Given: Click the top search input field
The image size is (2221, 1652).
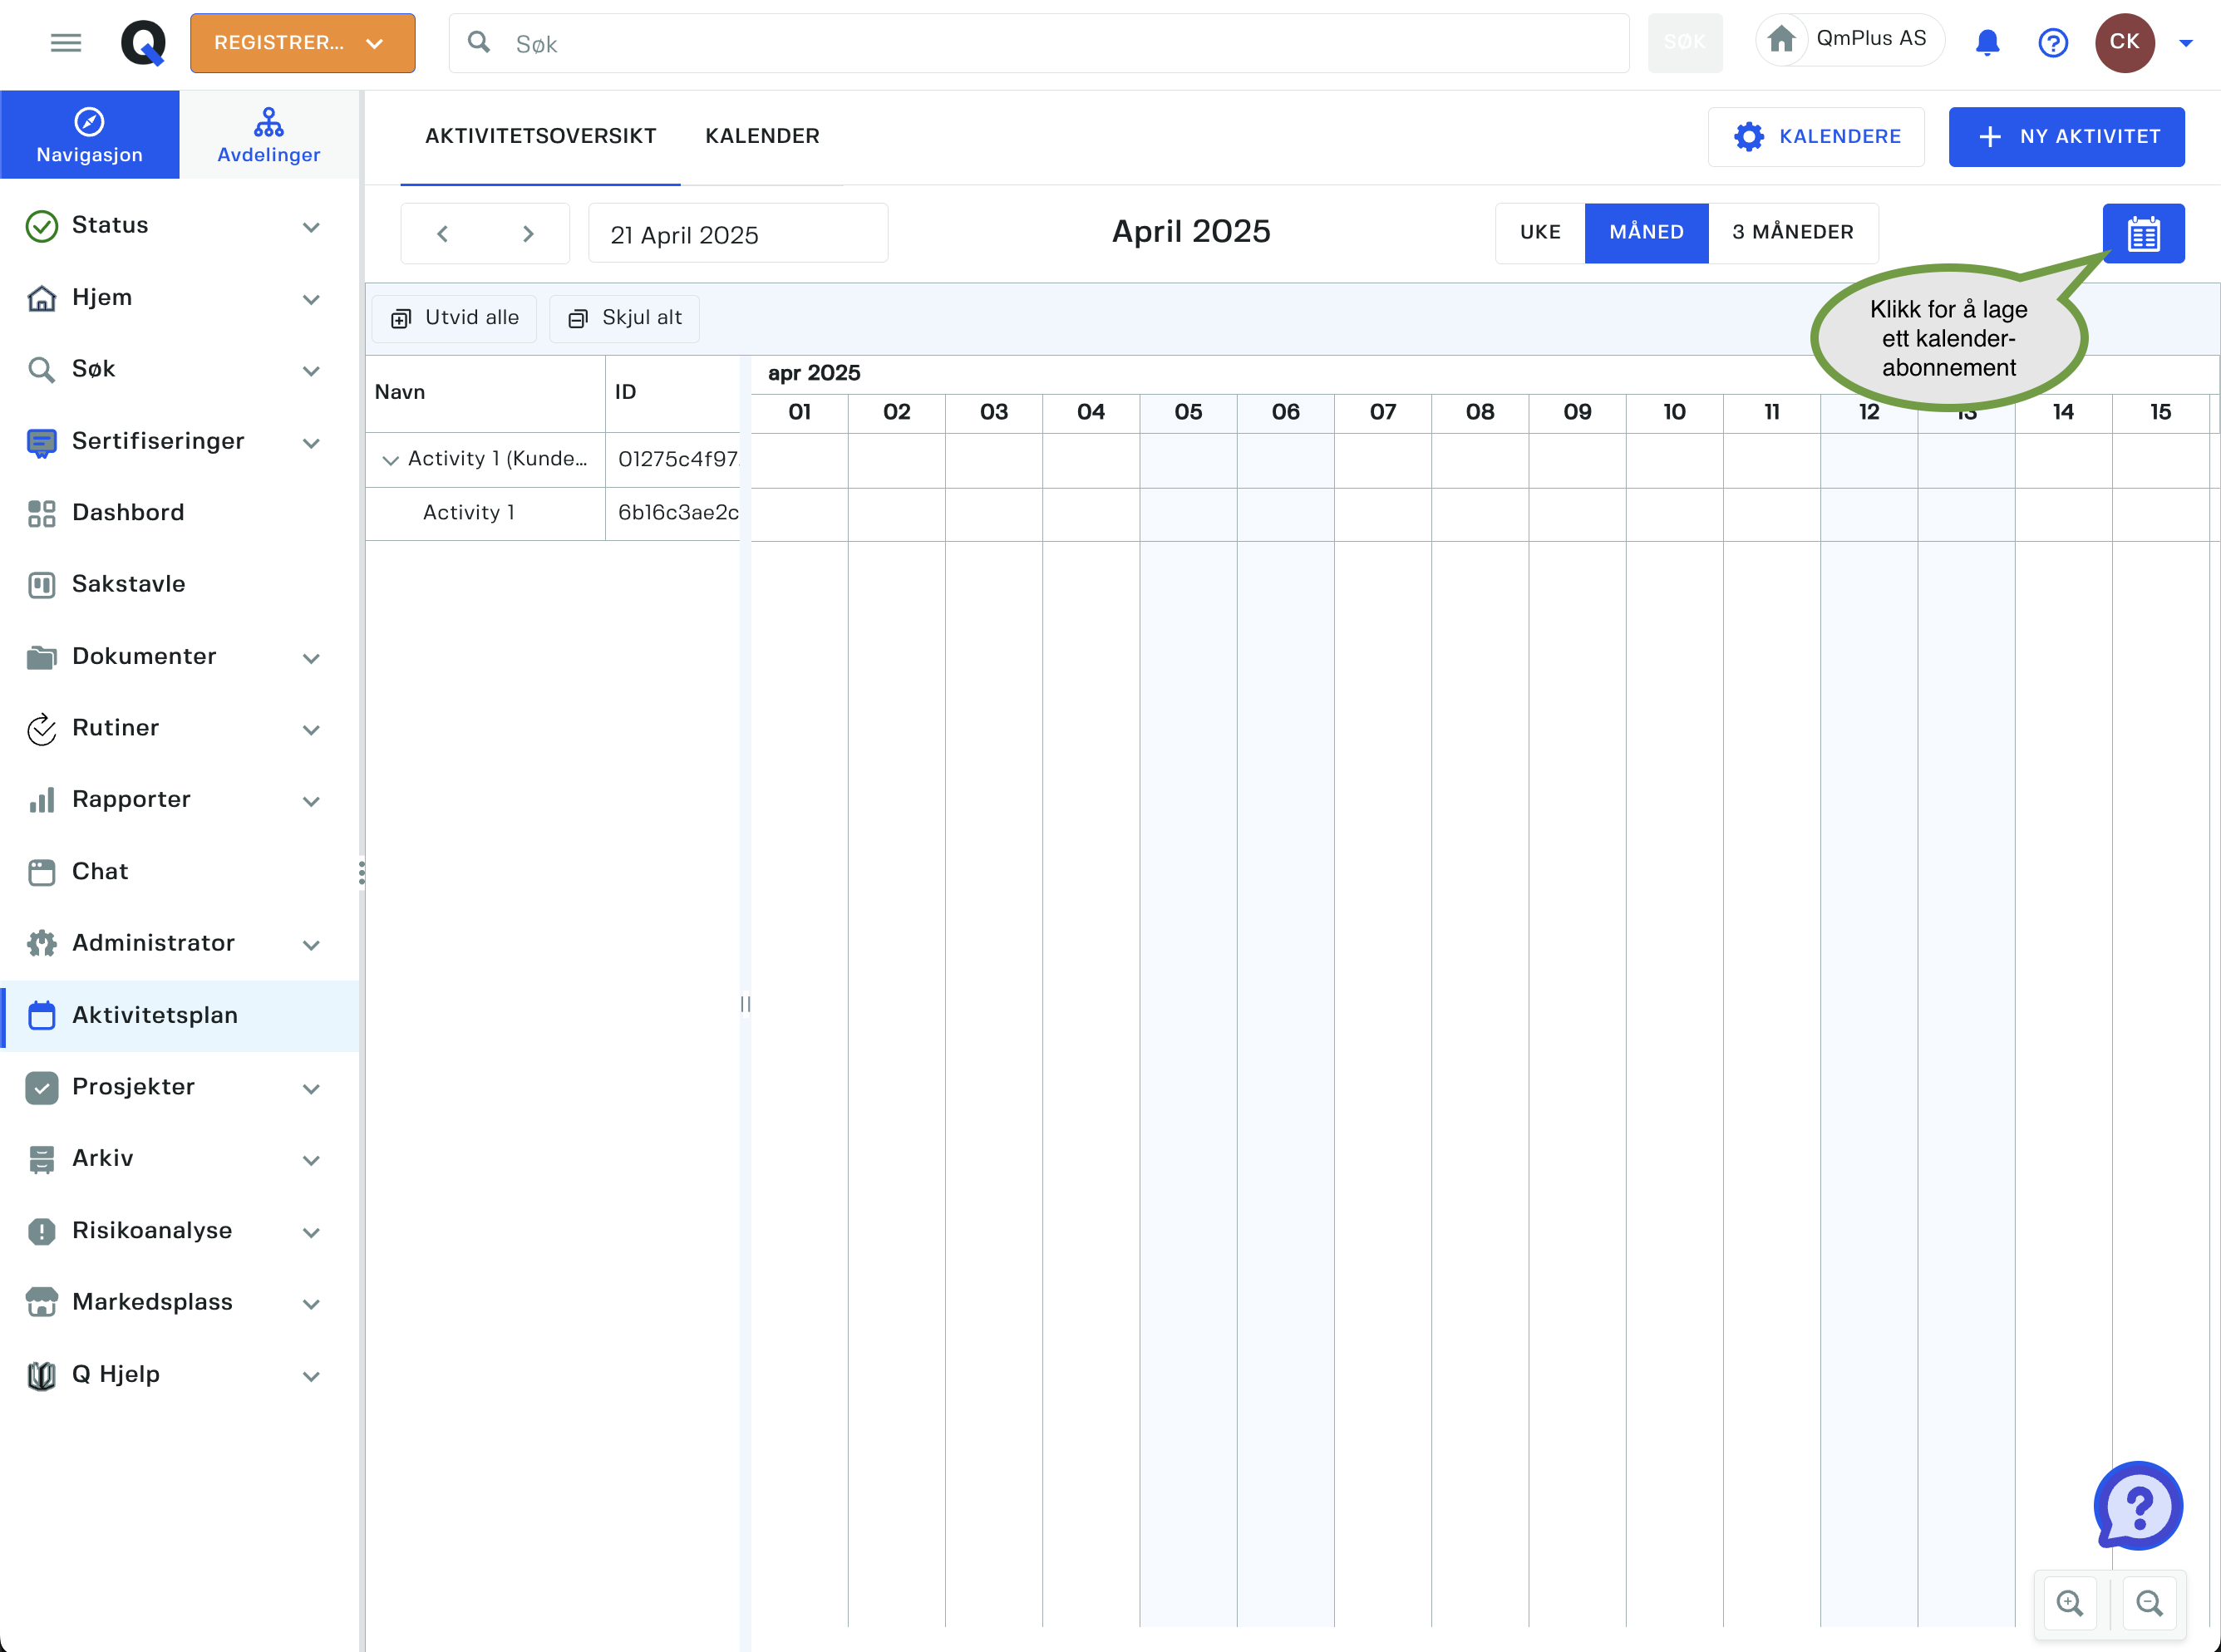Looking at the screenshot, I should [1039, 43].
